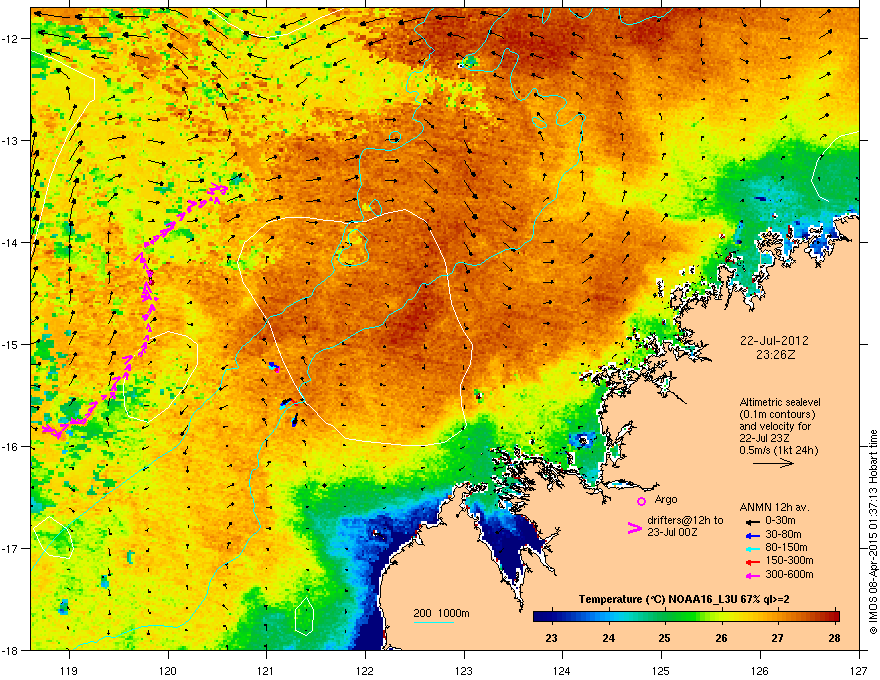Click the latitude axis label -12
880x680 pixels.
click(11, 39)
